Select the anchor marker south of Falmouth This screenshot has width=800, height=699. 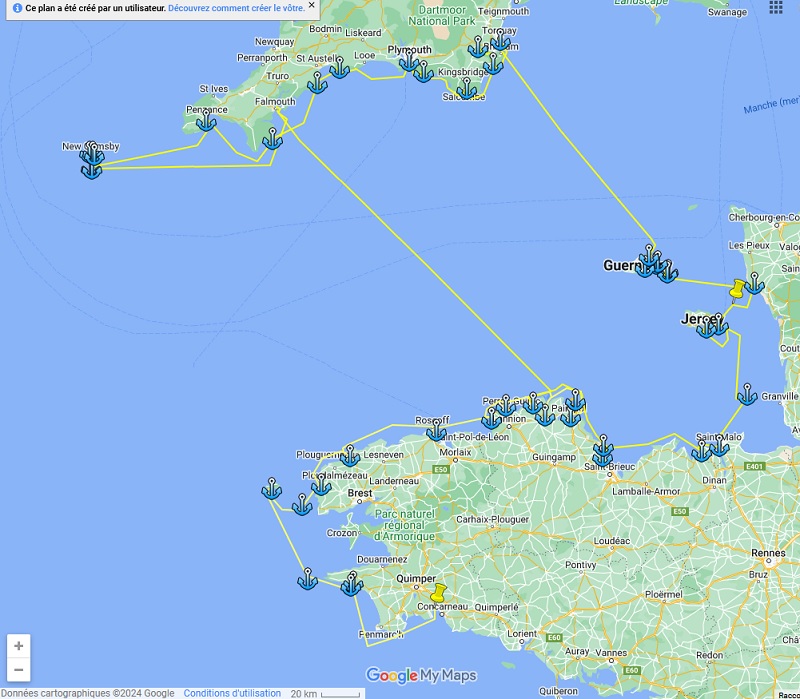[272, 139]
